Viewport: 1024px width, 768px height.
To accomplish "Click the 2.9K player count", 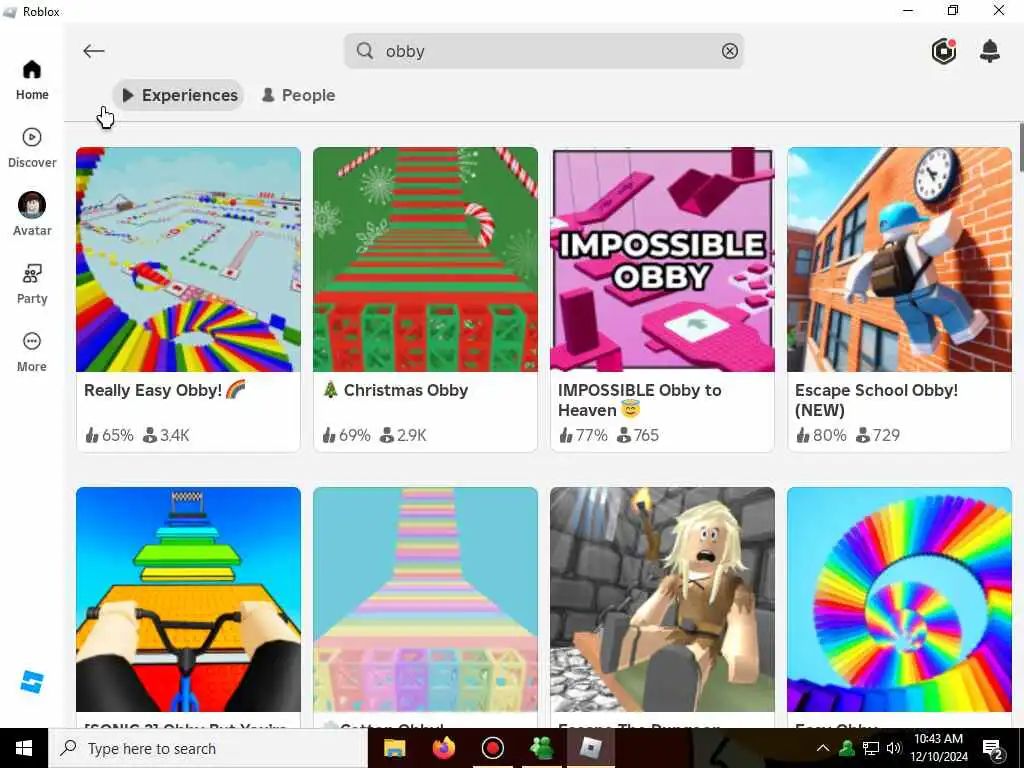I will pyautogui.click(x=404, y=435).
